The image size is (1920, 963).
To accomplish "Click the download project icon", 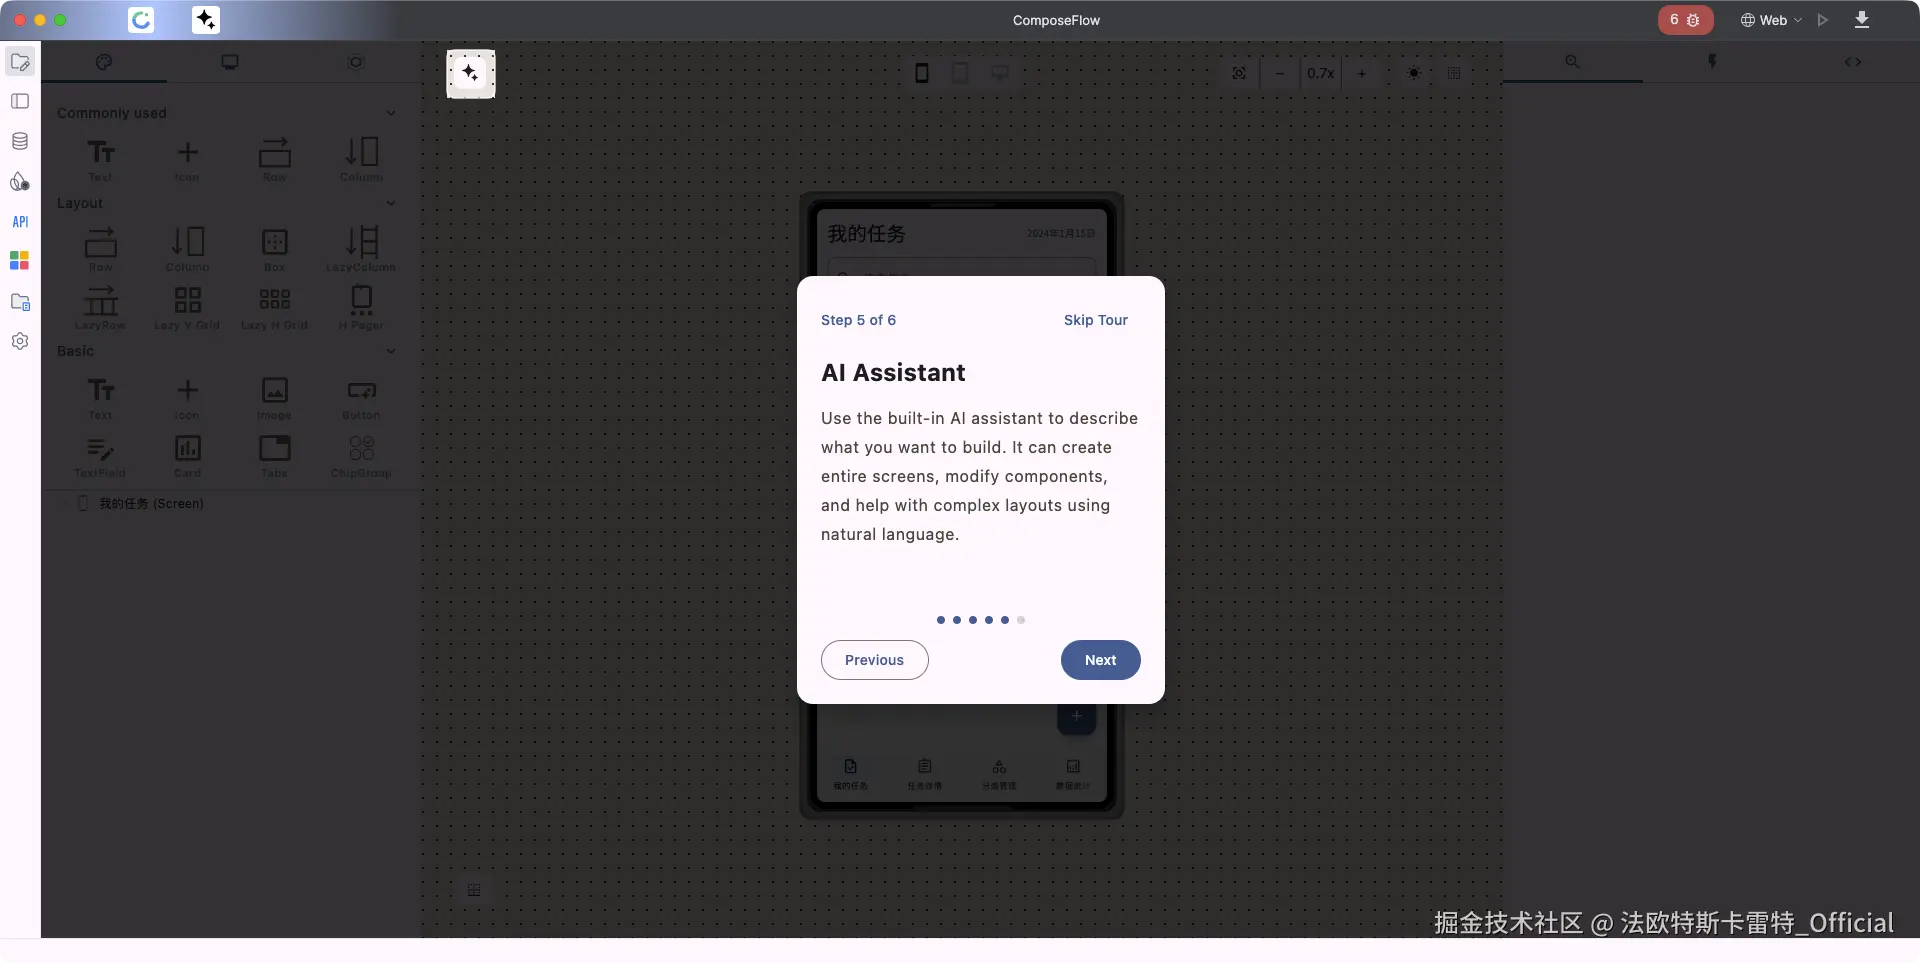I will (1862, 20).
